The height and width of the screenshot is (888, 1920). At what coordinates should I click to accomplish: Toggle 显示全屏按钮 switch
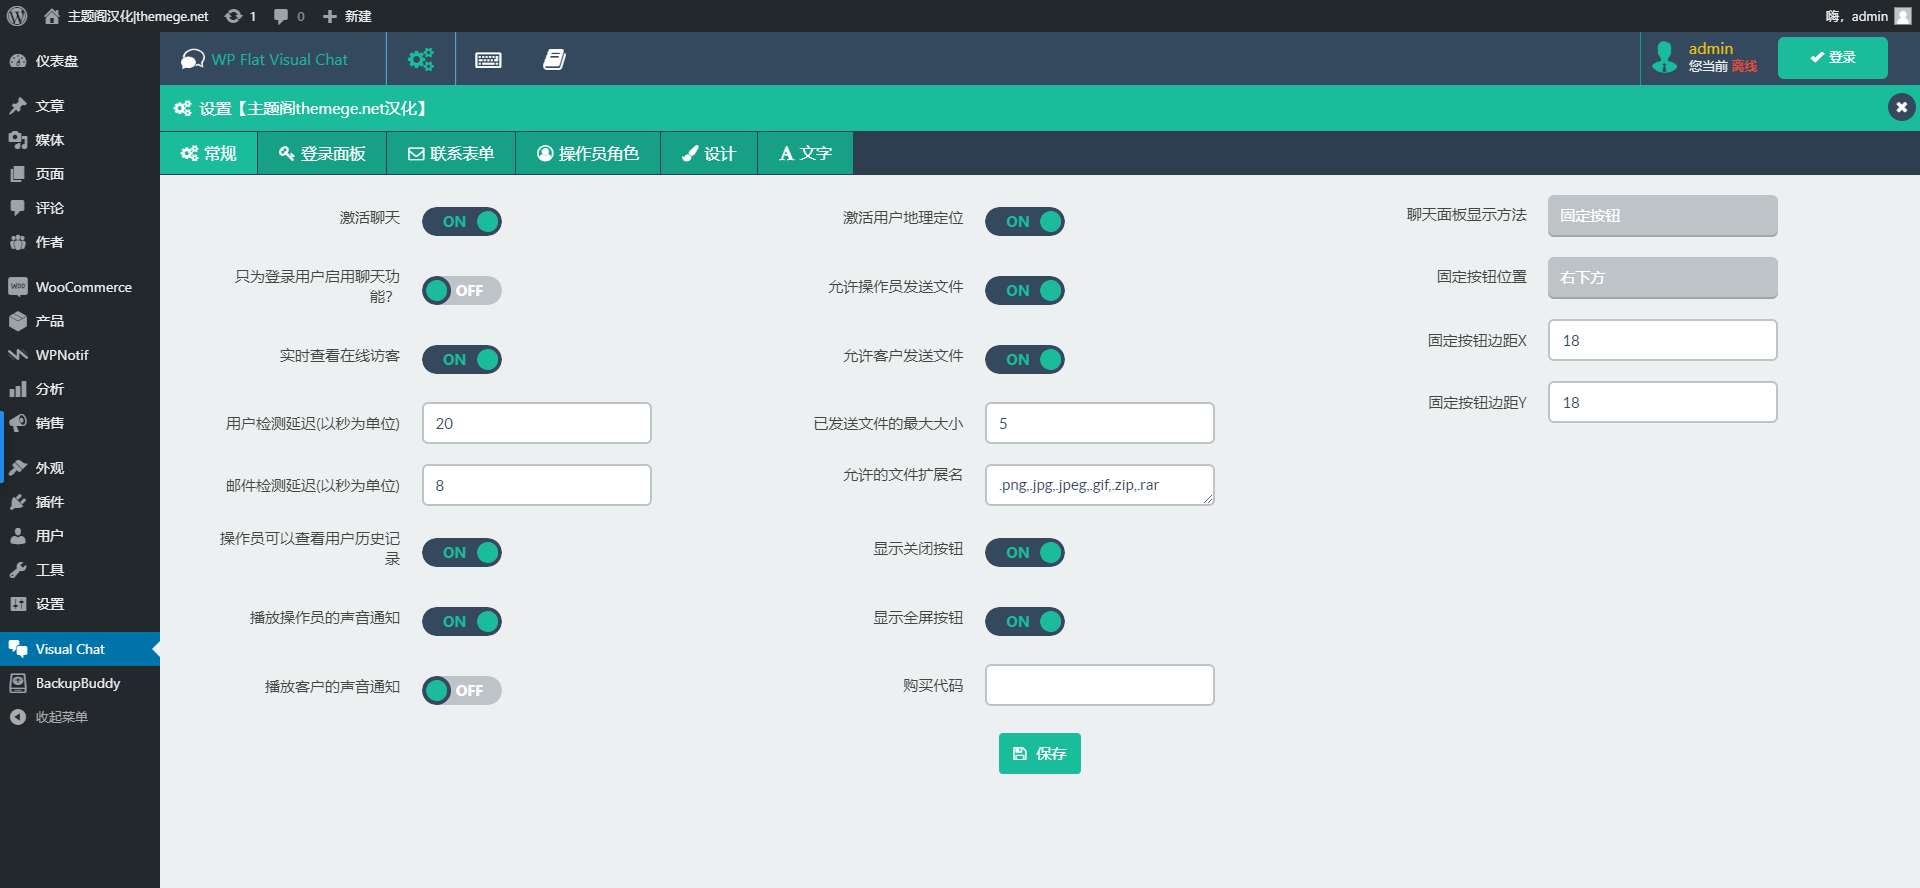[x=1025, y=621]
